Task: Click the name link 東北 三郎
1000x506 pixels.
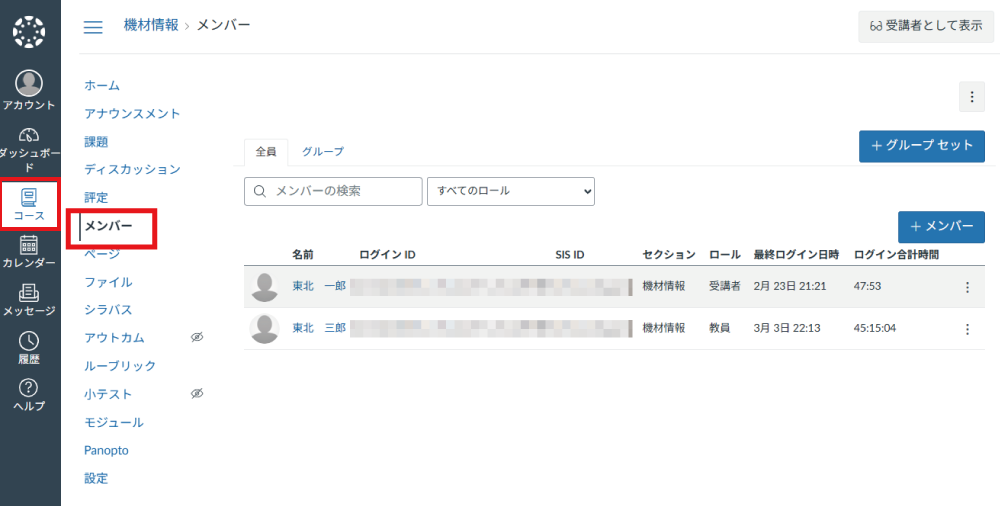Action: tap(319, 328)
